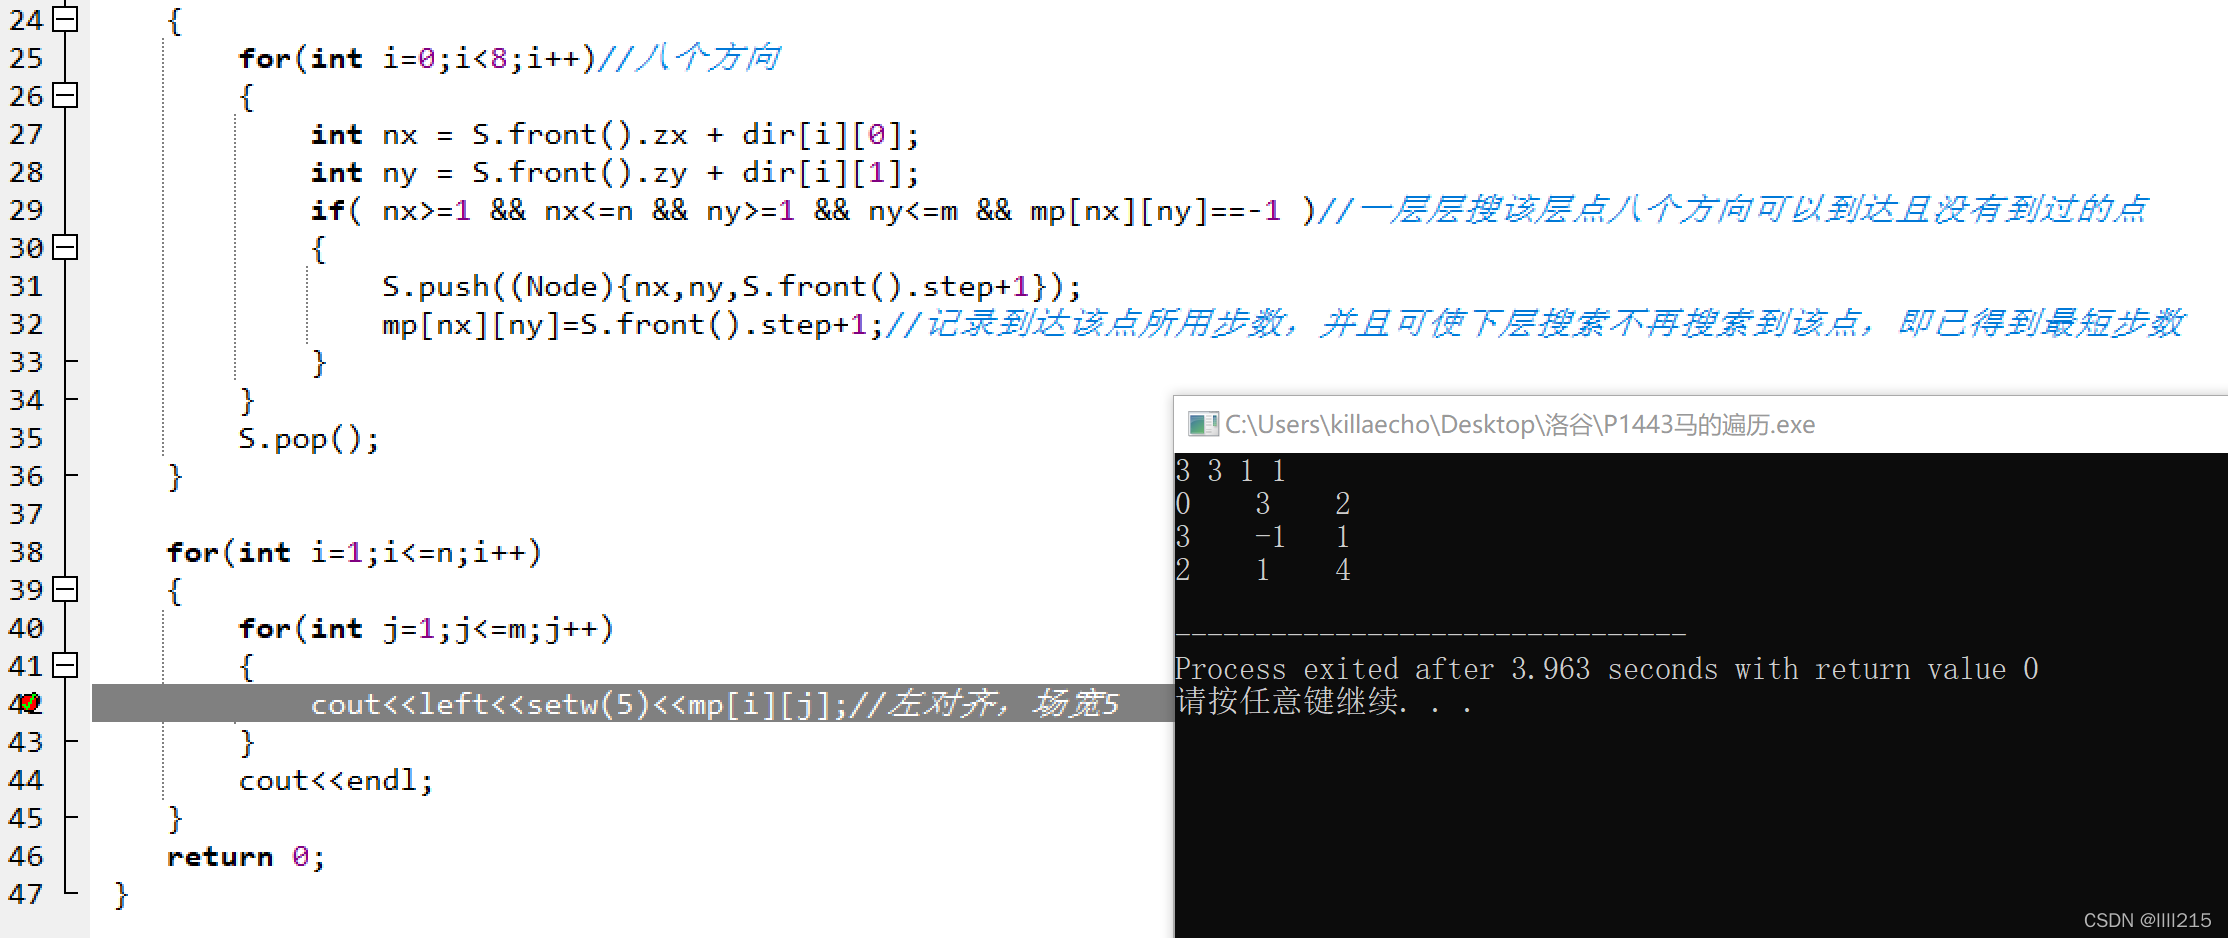This screenshot has height=938, width=2228.
Task: Click the CSDN @llll215 watermark link
Action: pyautogui.click(x=2146, y=919)
